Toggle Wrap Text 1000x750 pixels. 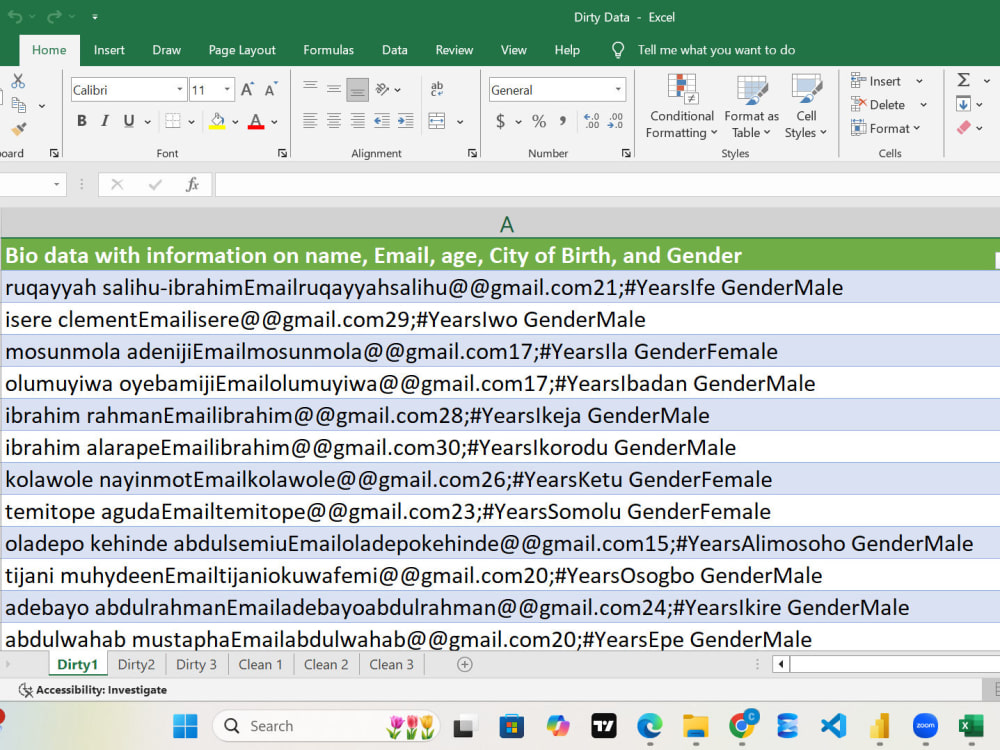click(x=437, y=89)
